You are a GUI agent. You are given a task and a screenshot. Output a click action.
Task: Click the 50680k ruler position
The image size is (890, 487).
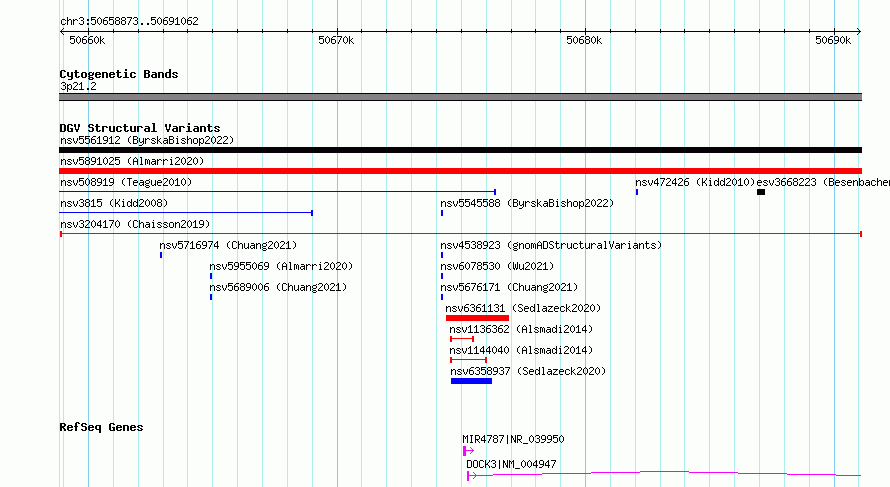coord(584,40)
